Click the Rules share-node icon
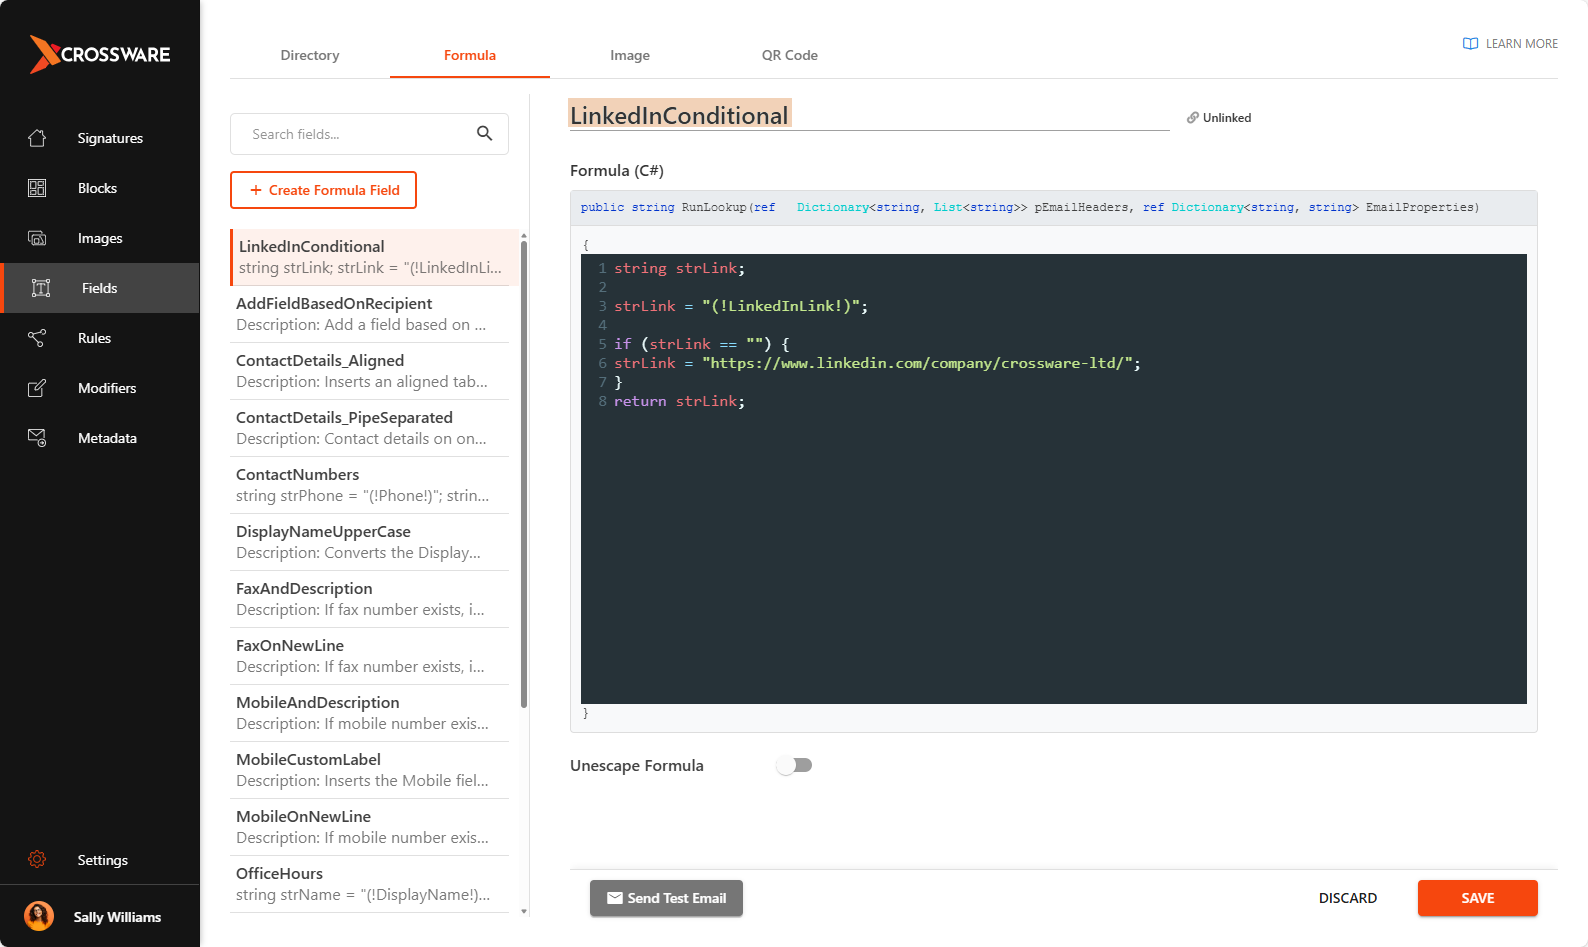1588x947 pixels. (x=37, y=338)
